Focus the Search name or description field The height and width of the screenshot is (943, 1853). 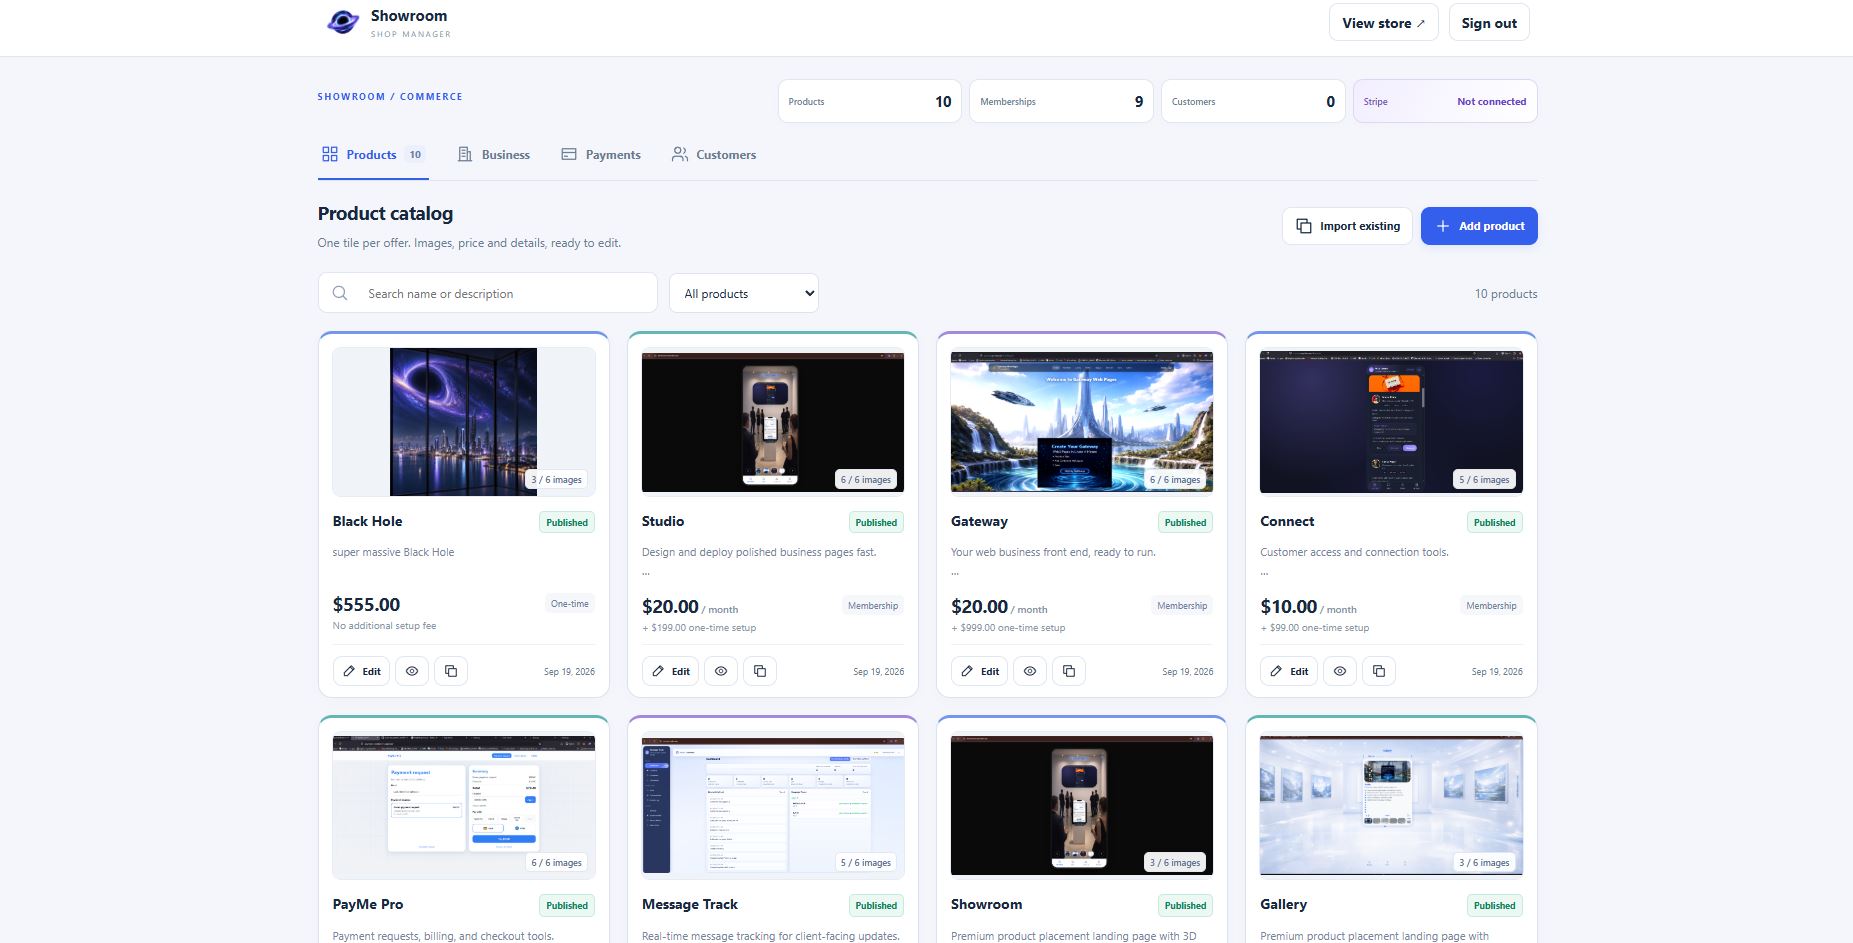click(488, 293)
